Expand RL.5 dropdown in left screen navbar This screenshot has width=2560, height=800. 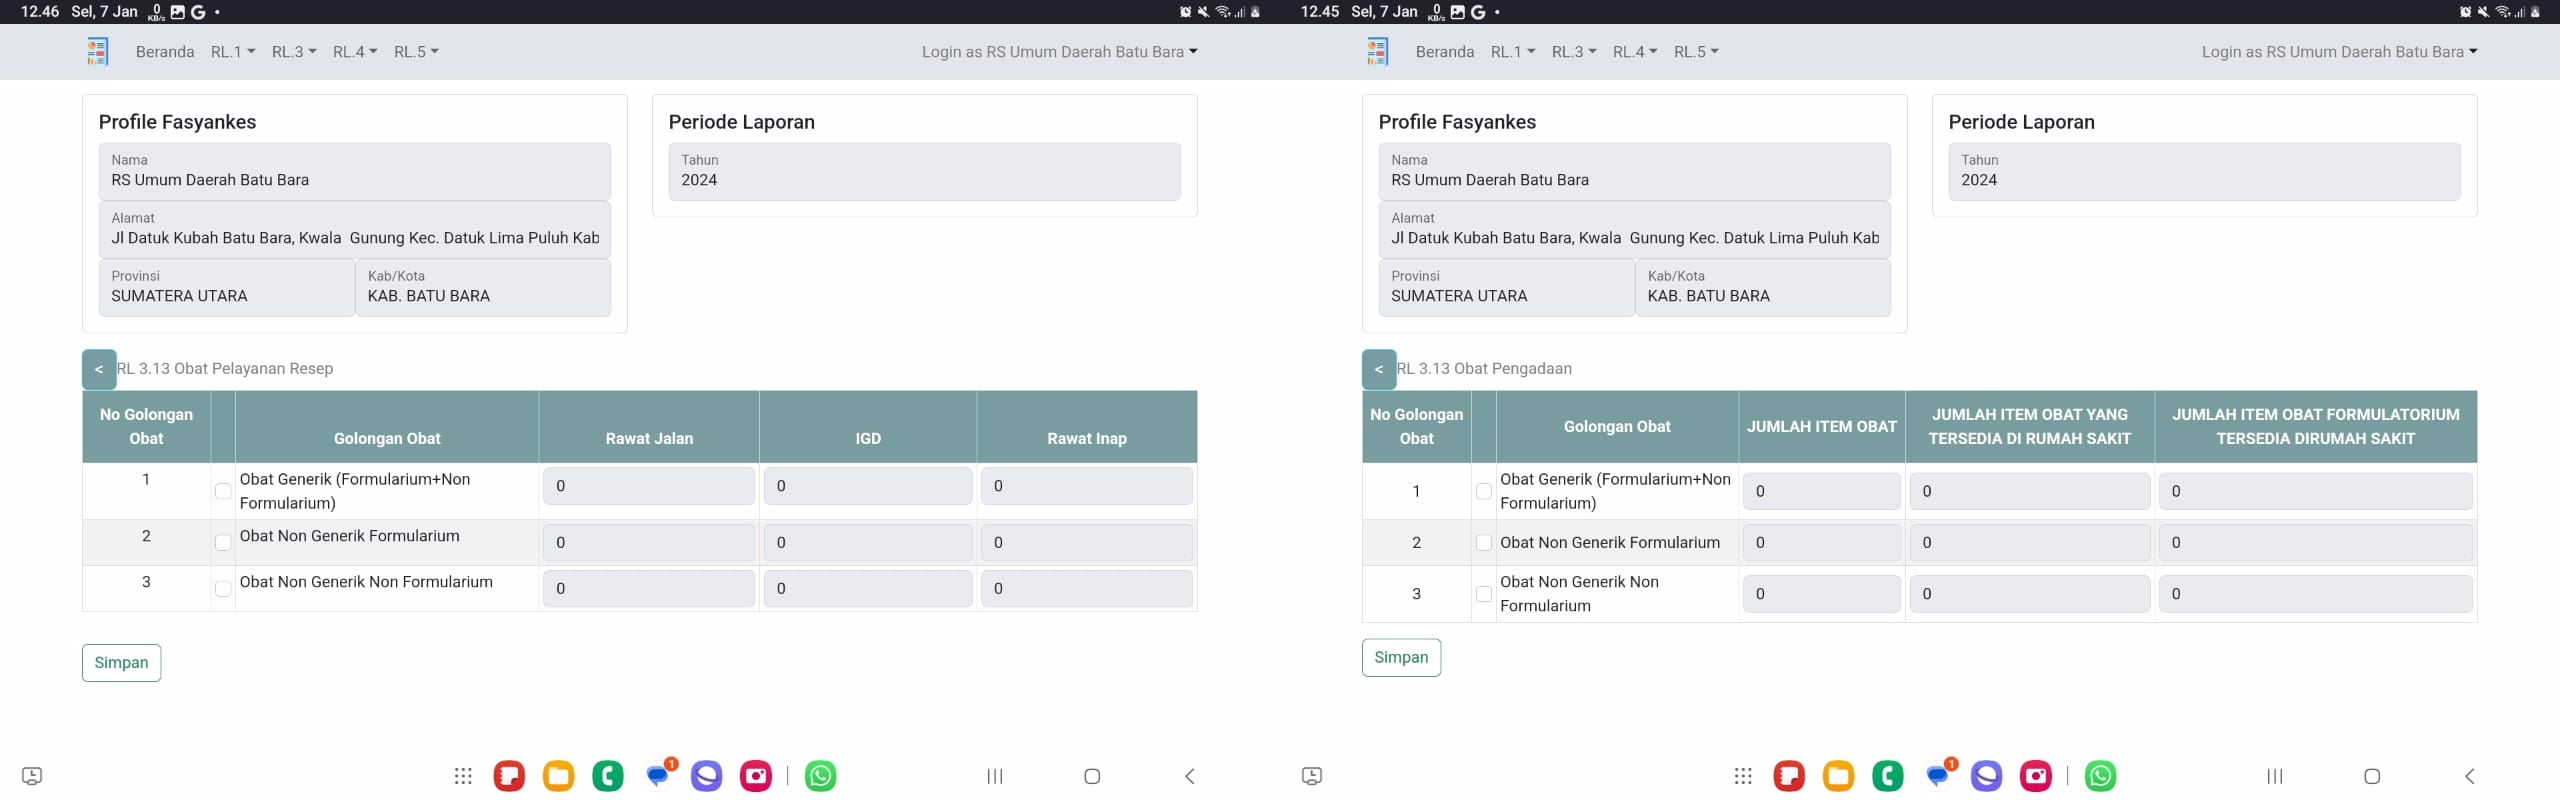(x=416, y=52)
